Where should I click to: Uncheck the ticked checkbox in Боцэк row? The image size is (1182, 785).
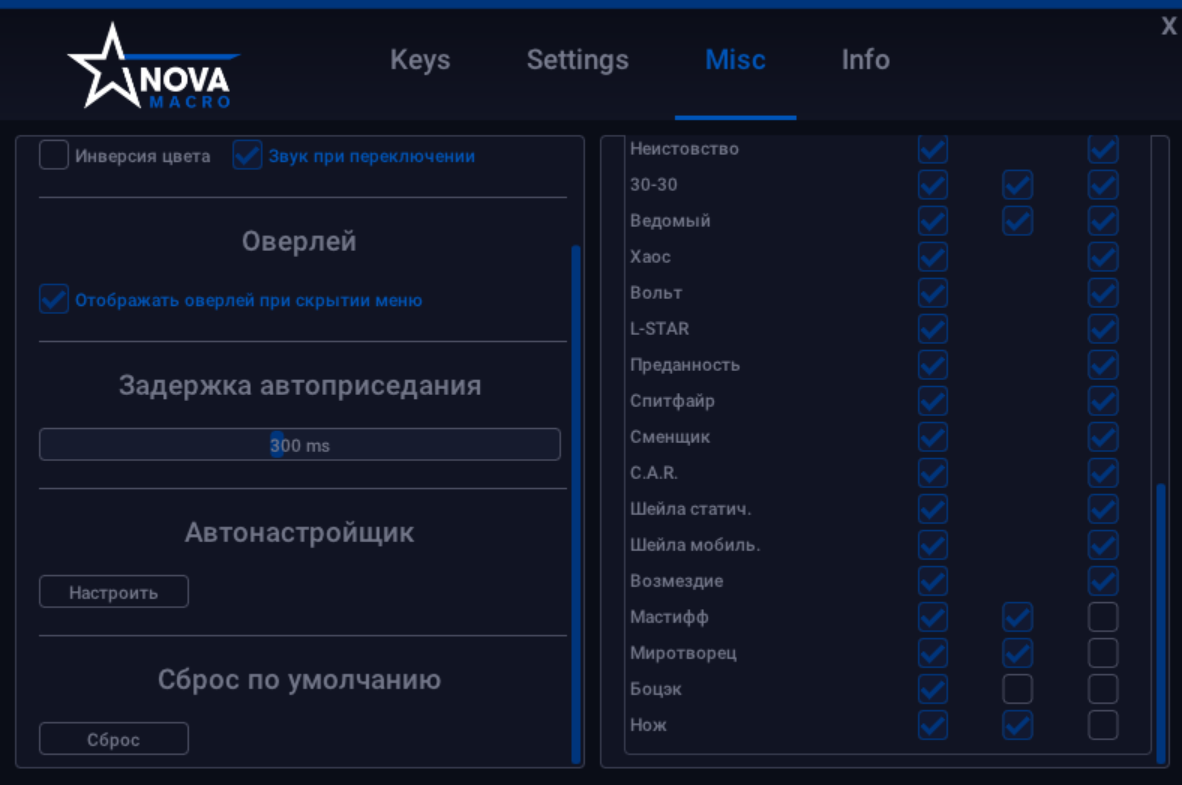932,689
